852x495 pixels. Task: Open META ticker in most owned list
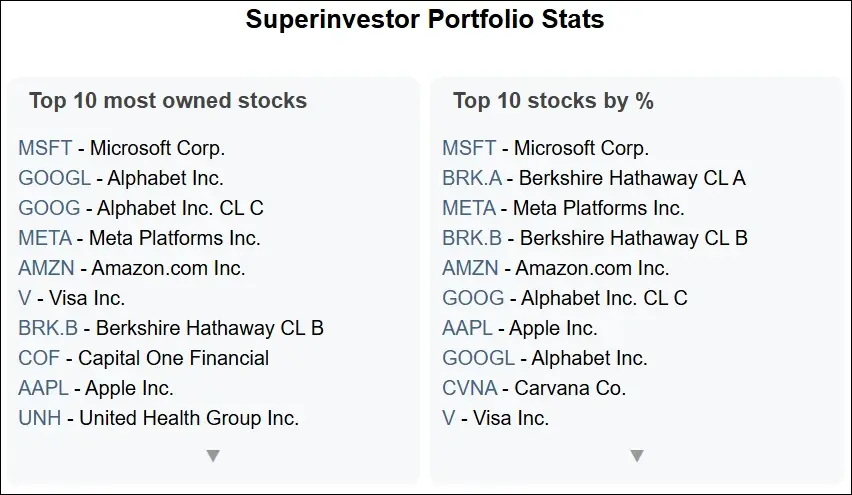pos(45,238)
